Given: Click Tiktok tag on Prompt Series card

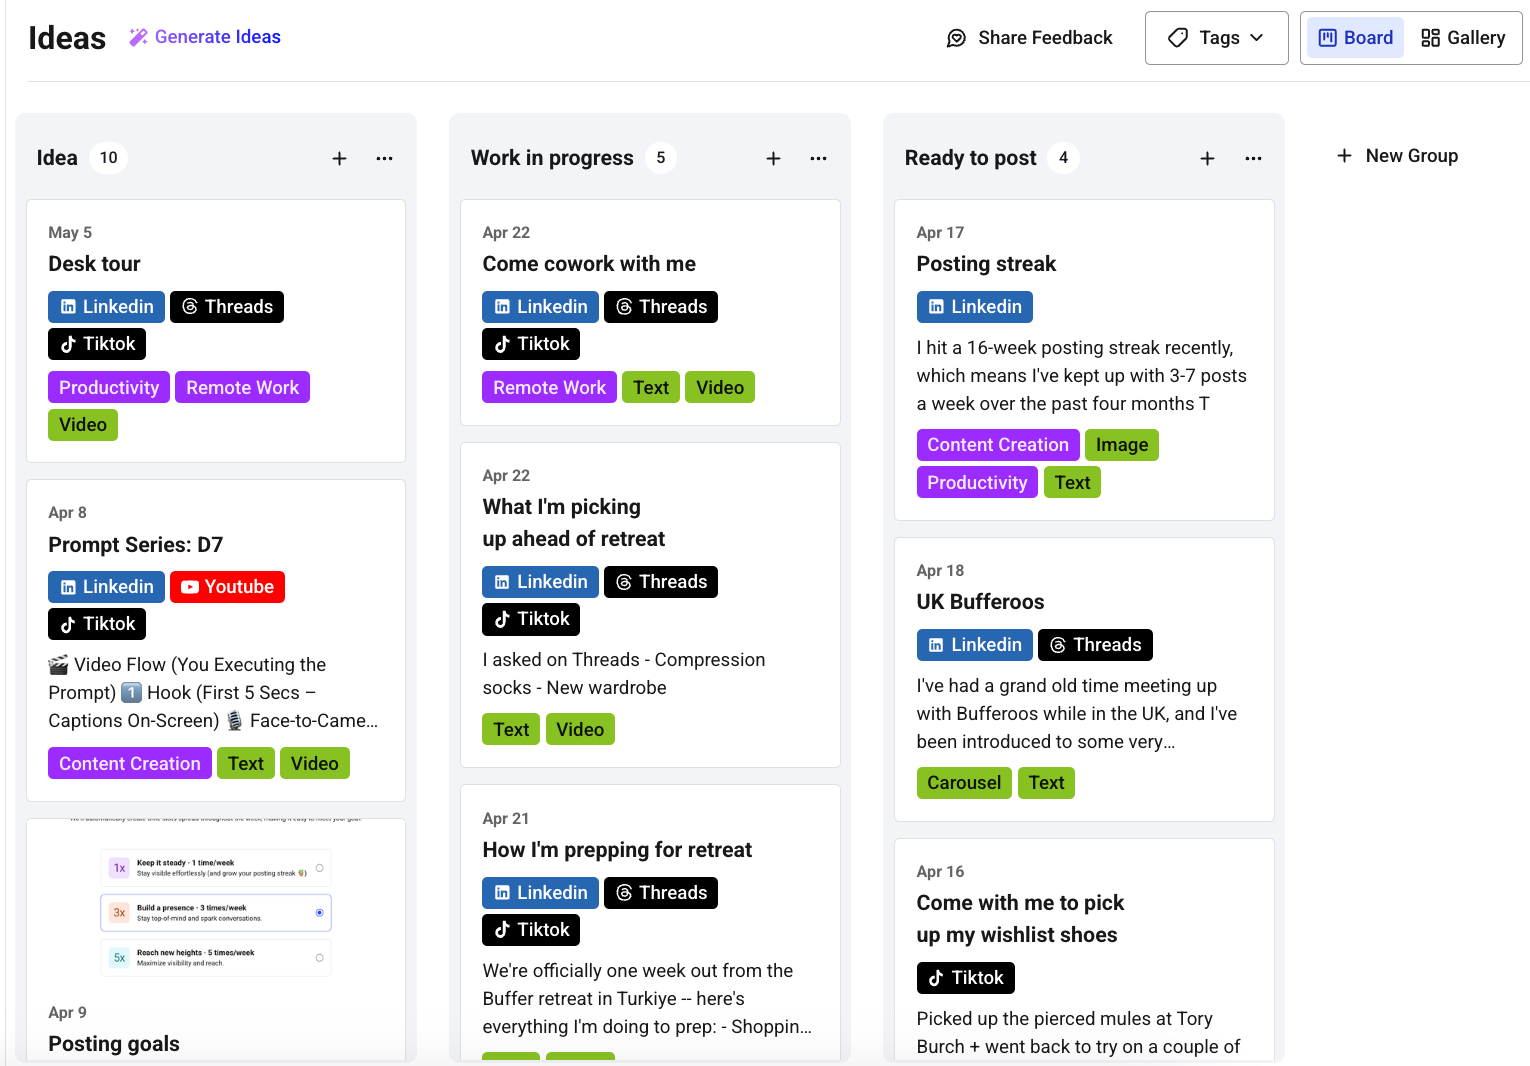Looking at the screenshot, I should [97, 624].
